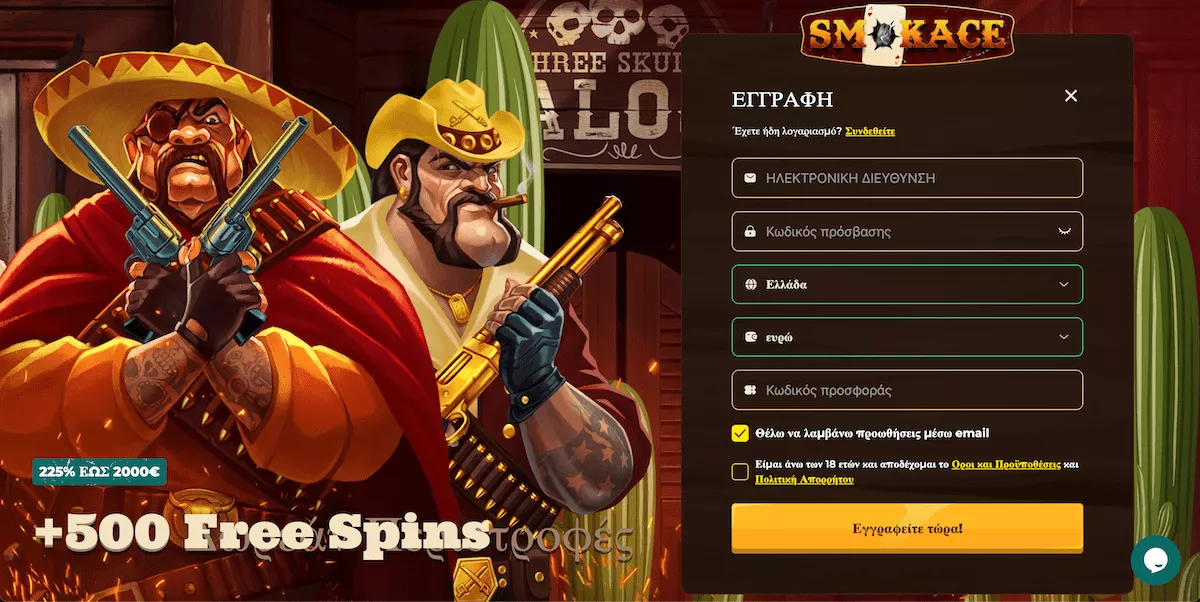
Task: Focus the ΗΛΕΚΤΡΟΝΙΚΗ ΔΙΕΥΘΥΝΣΗ input field
Action: coord(907,178)
